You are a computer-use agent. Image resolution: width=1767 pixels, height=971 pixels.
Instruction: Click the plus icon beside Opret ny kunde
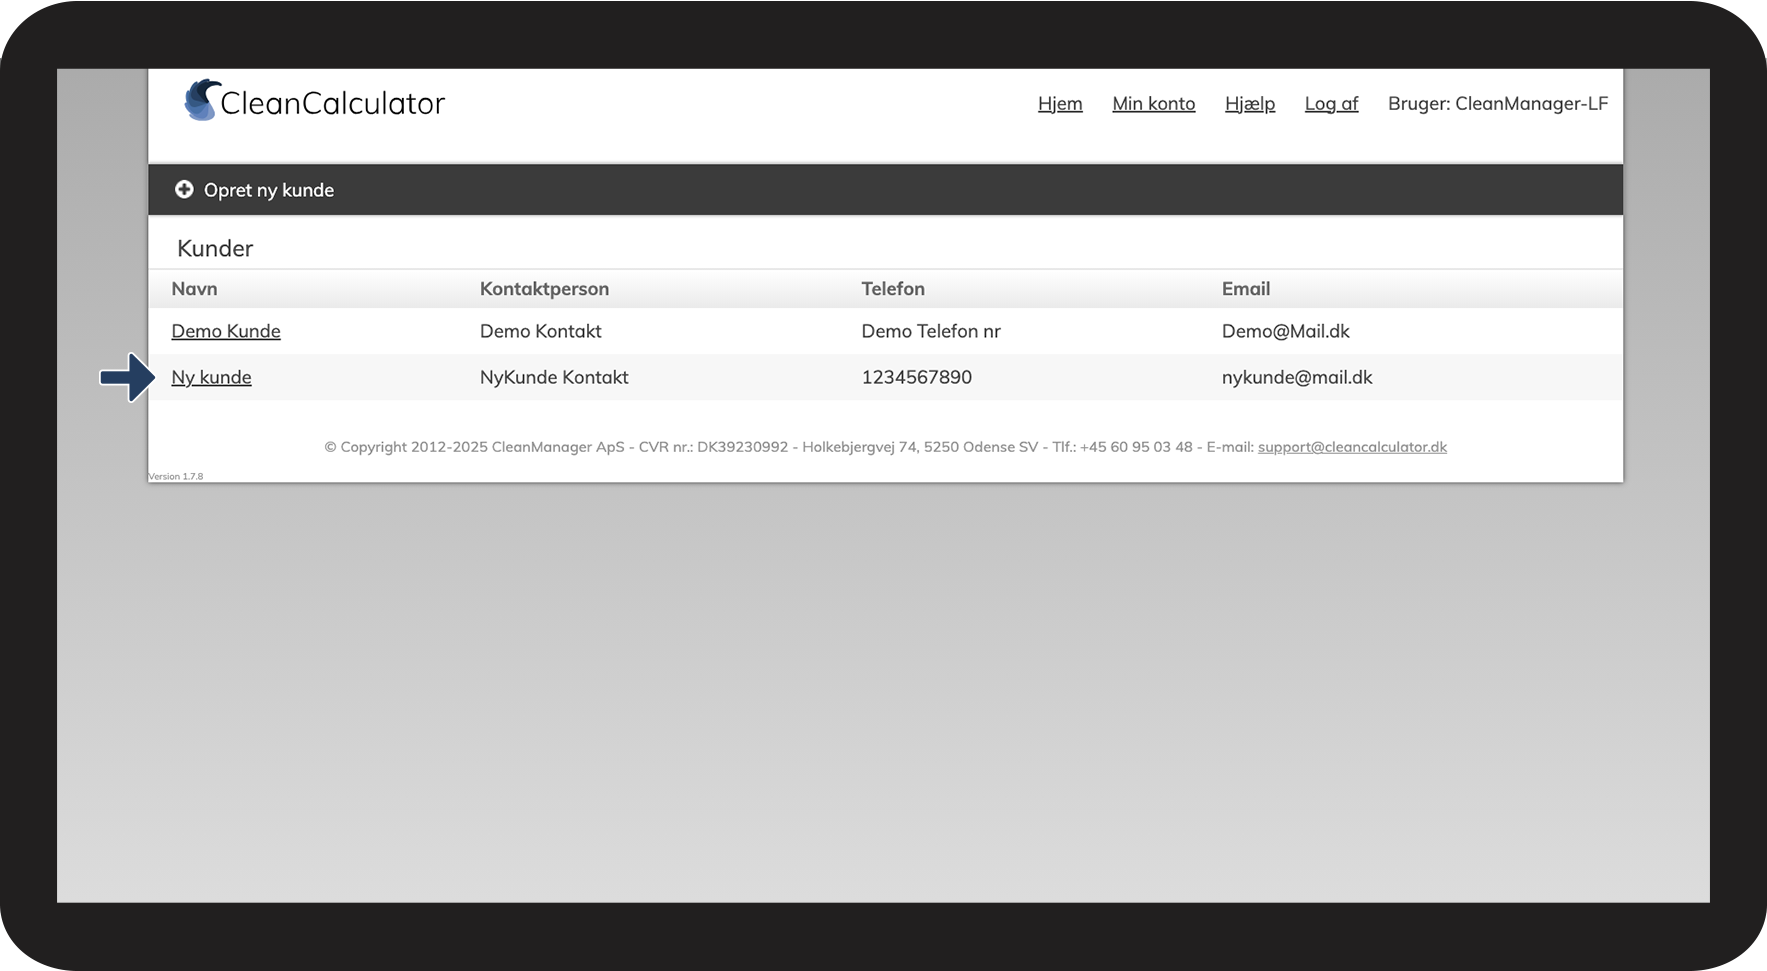tap(184, 189)
